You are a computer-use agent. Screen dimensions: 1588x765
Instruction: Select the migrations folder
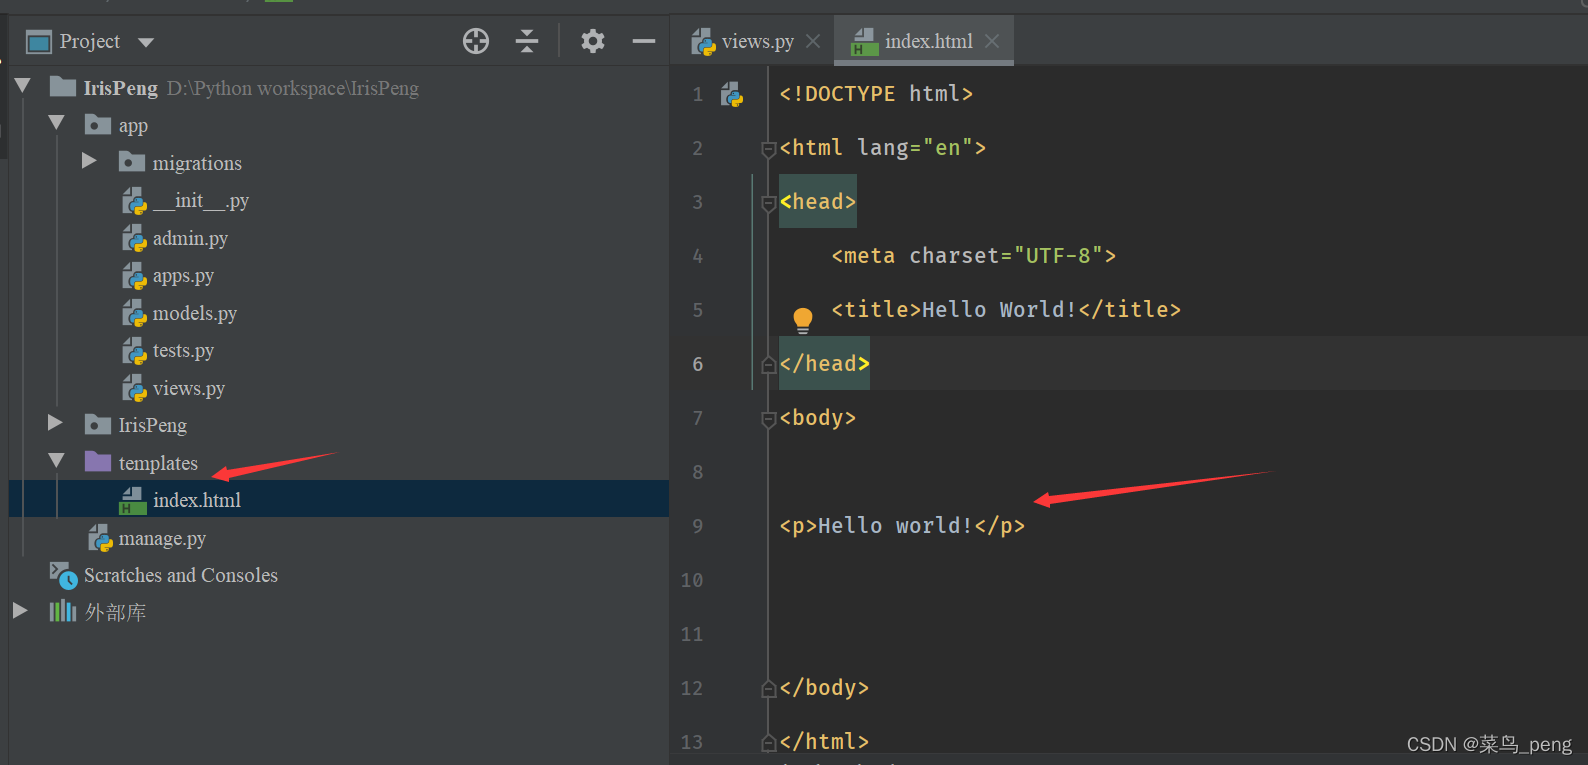tap(197, 163)
